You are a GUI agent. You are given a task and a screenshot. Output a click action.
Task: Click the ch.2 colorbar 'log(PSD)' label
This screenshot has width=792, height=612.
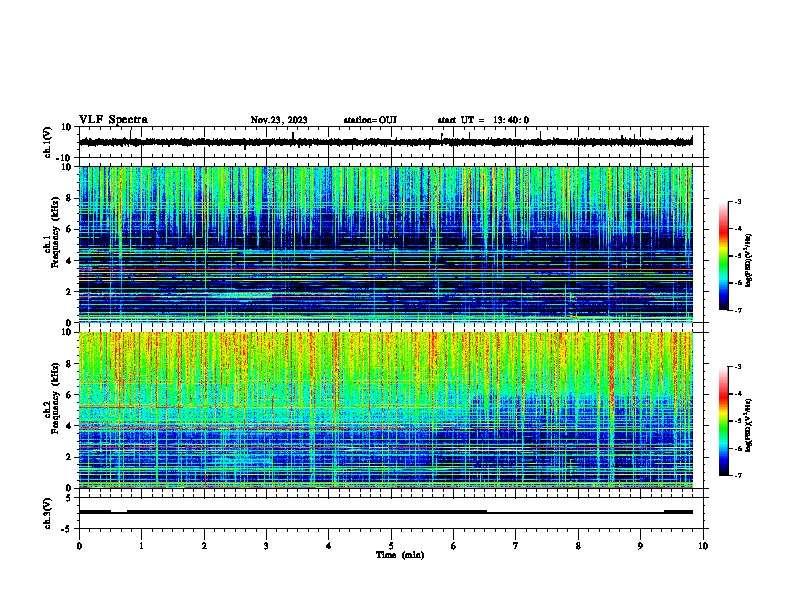749,426
